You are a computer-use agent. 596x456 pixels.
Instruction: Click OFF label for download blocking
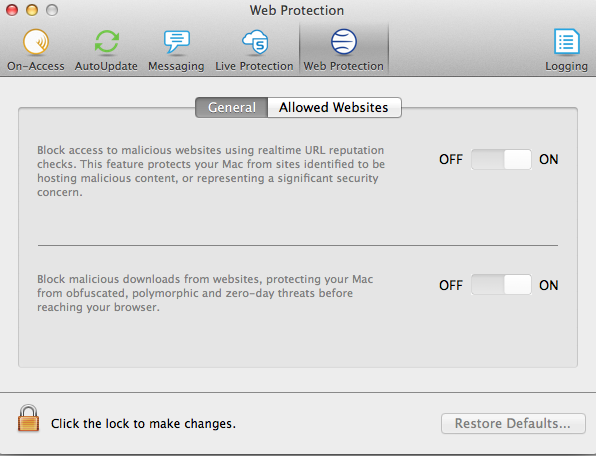451,285
